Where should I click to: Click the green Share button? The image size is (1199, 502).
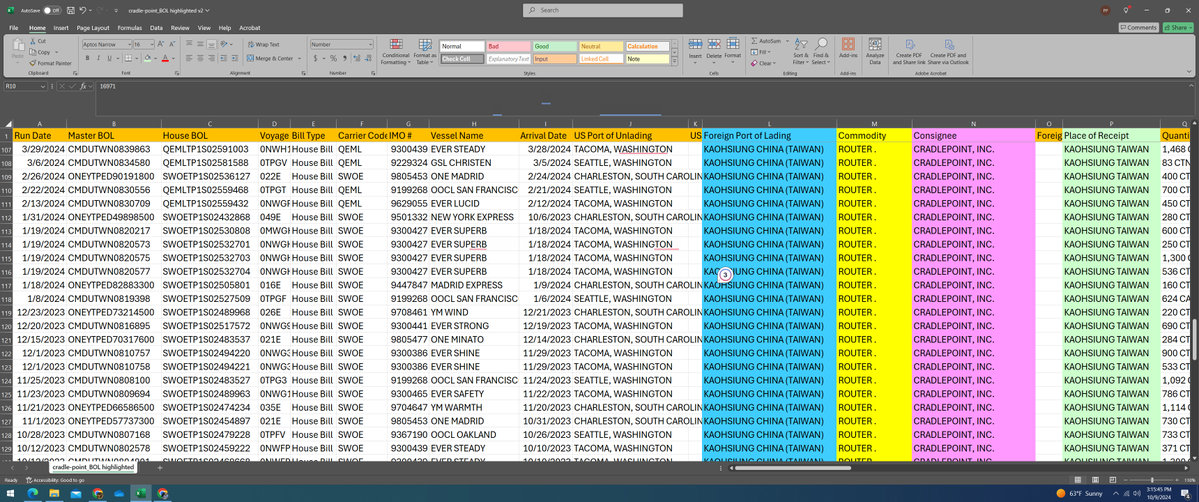(1178, 28)
